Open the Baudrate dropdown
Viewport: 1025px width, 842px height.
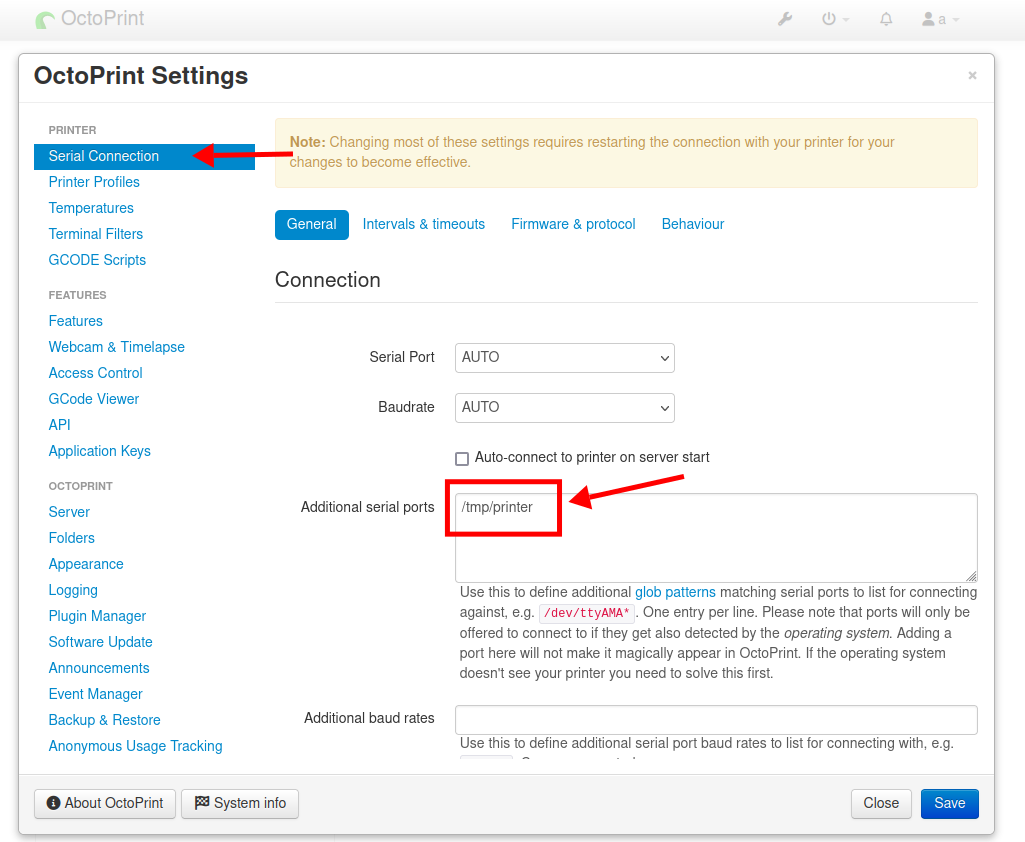click(x=565, y=407)
